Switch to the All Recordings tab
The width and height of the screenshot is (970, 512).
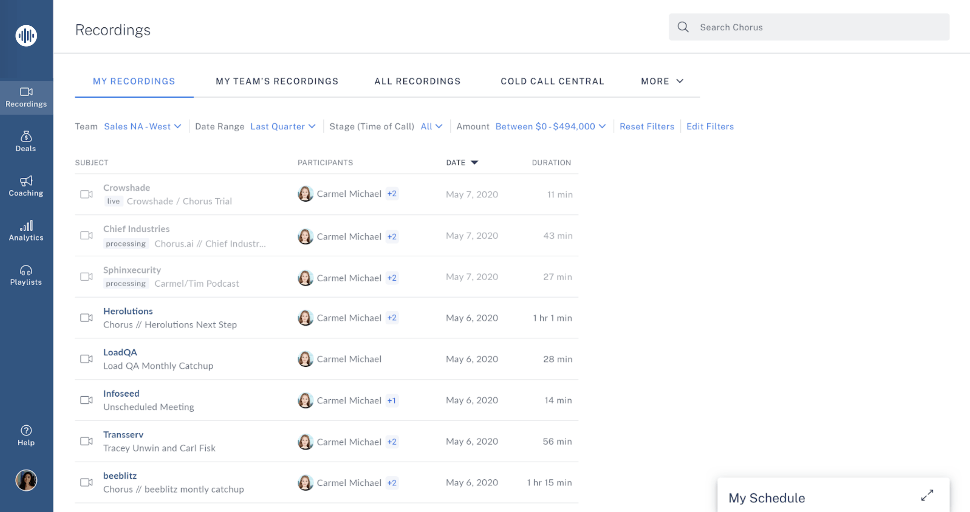[x=418, y=81]
